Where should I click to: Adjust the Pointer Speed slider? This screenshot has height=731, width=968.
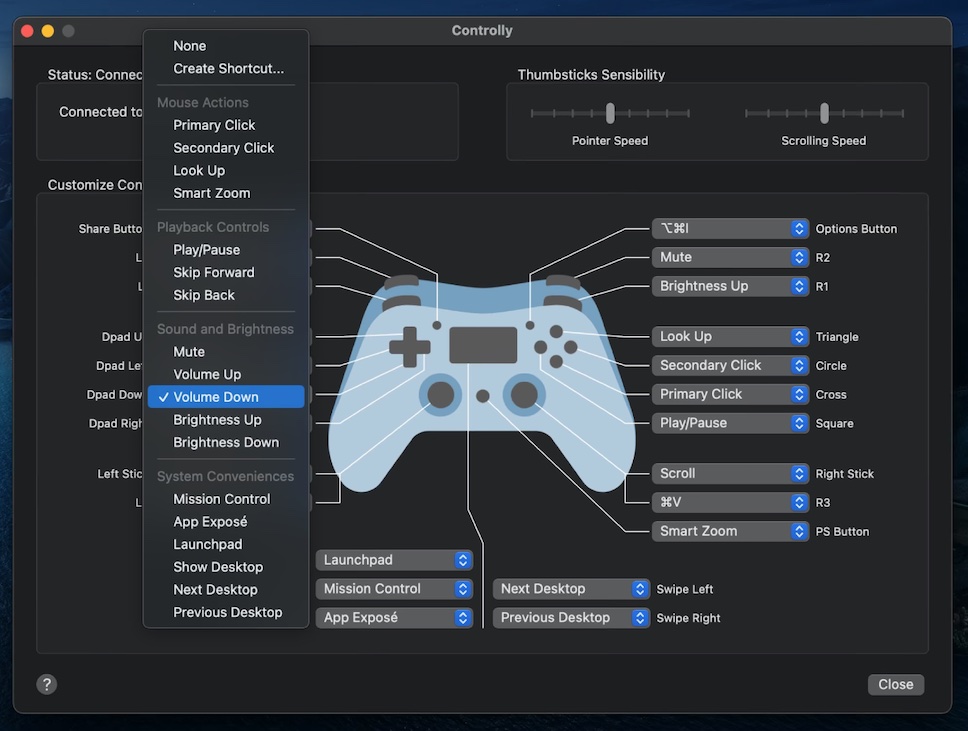pos(610,113)
